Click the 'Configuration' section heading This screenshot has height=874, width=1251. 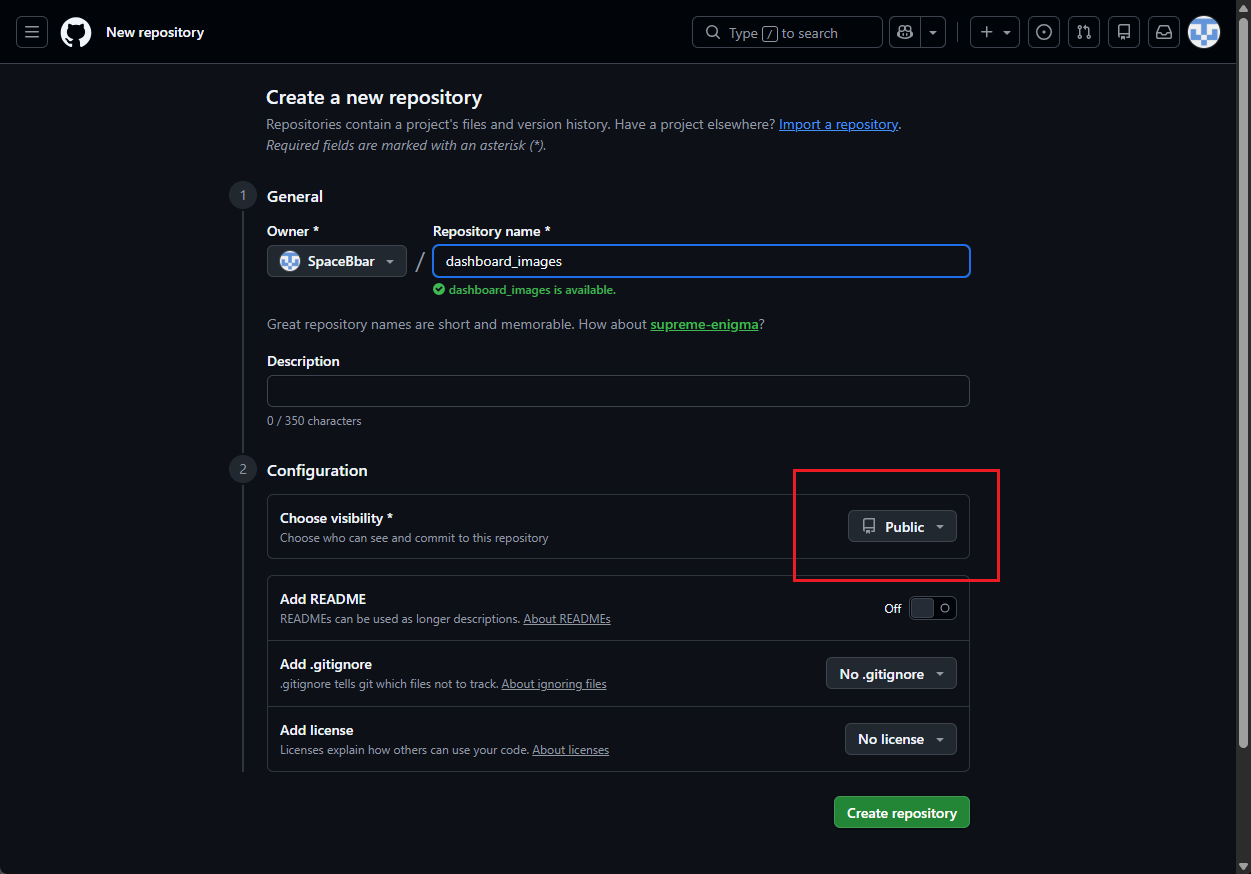[317, 470]
